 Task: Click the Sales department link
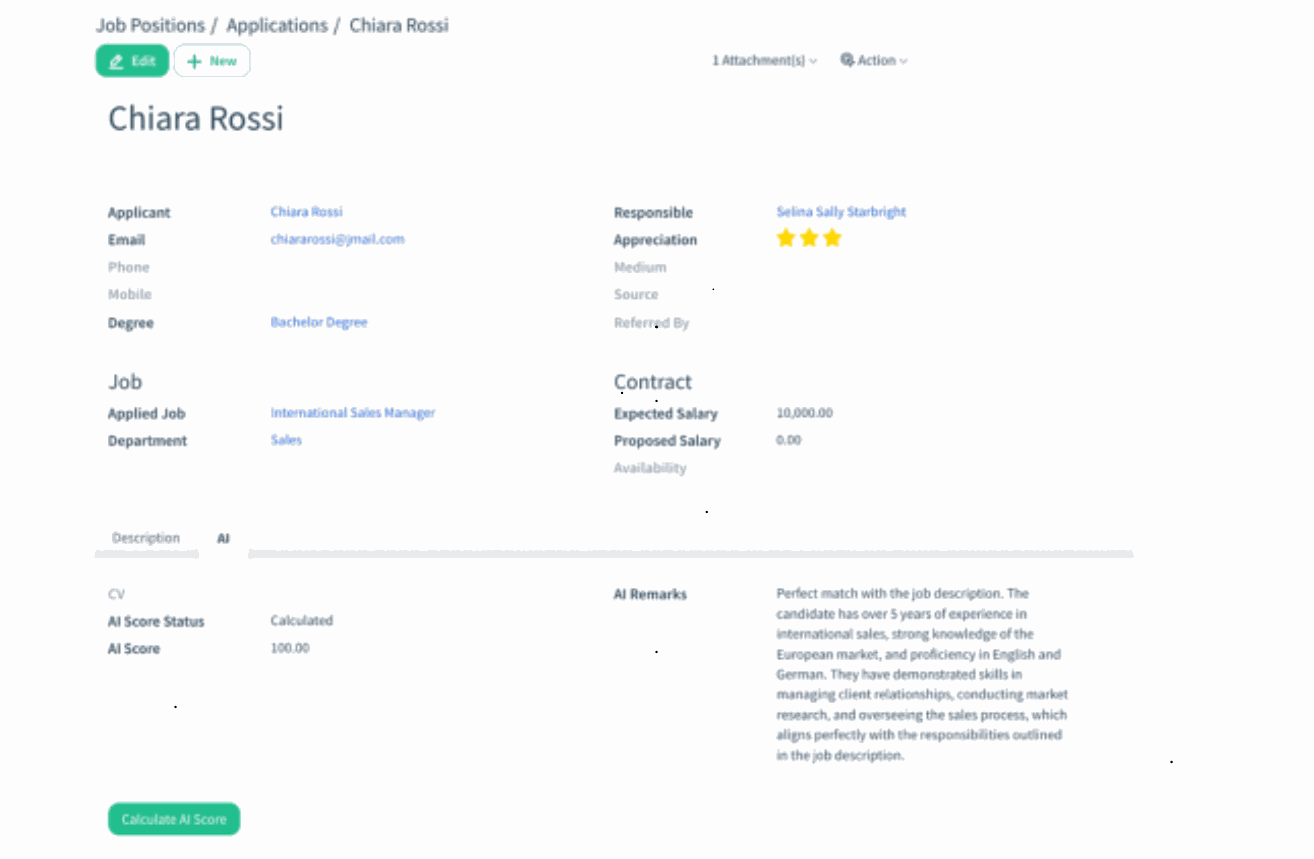[286, 440]
